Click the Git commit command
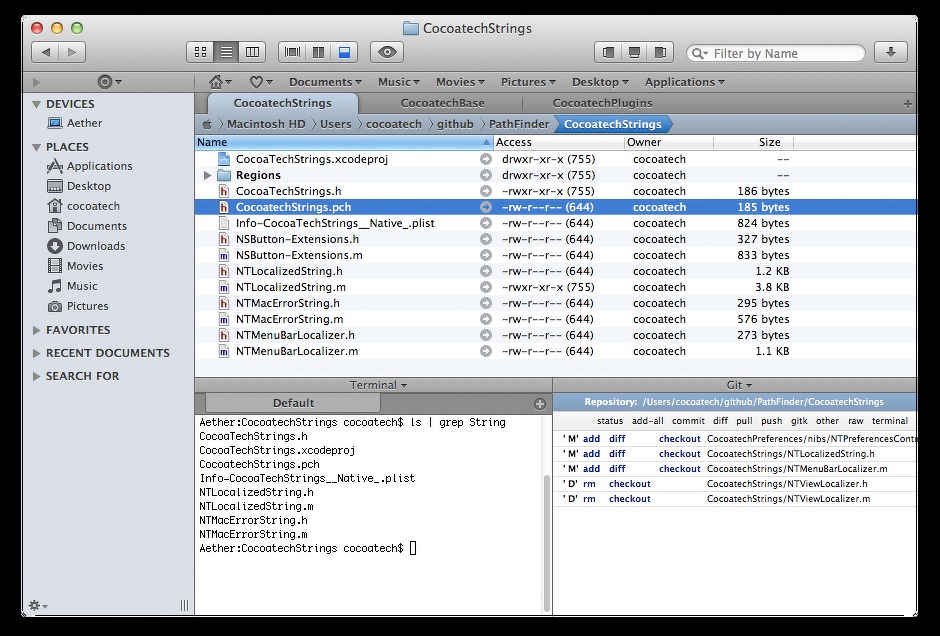Image resolution: width=940 pixels, height=636 pixels. click(x=688, y=421)
